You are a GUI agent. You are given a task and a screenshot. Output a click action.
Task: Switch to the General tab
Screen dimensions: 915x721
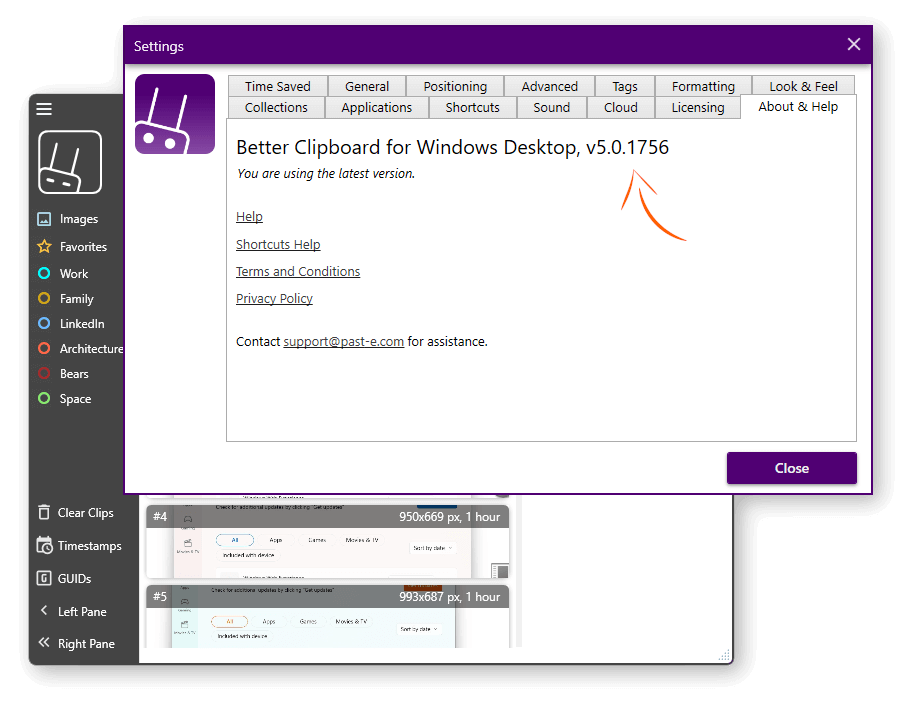(x=367, y=86)
